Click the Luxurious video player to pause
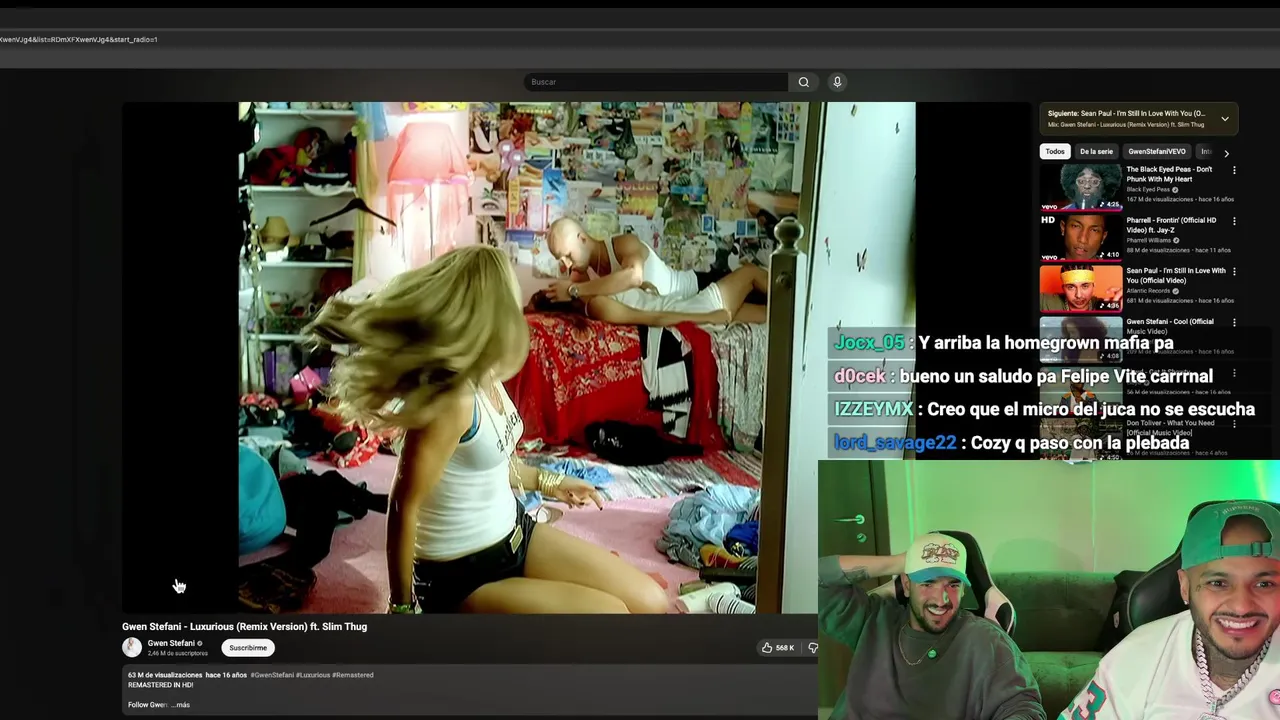The width and height of the screenshot is (1280, 720). pyautogui.click(x=576, y=357)
